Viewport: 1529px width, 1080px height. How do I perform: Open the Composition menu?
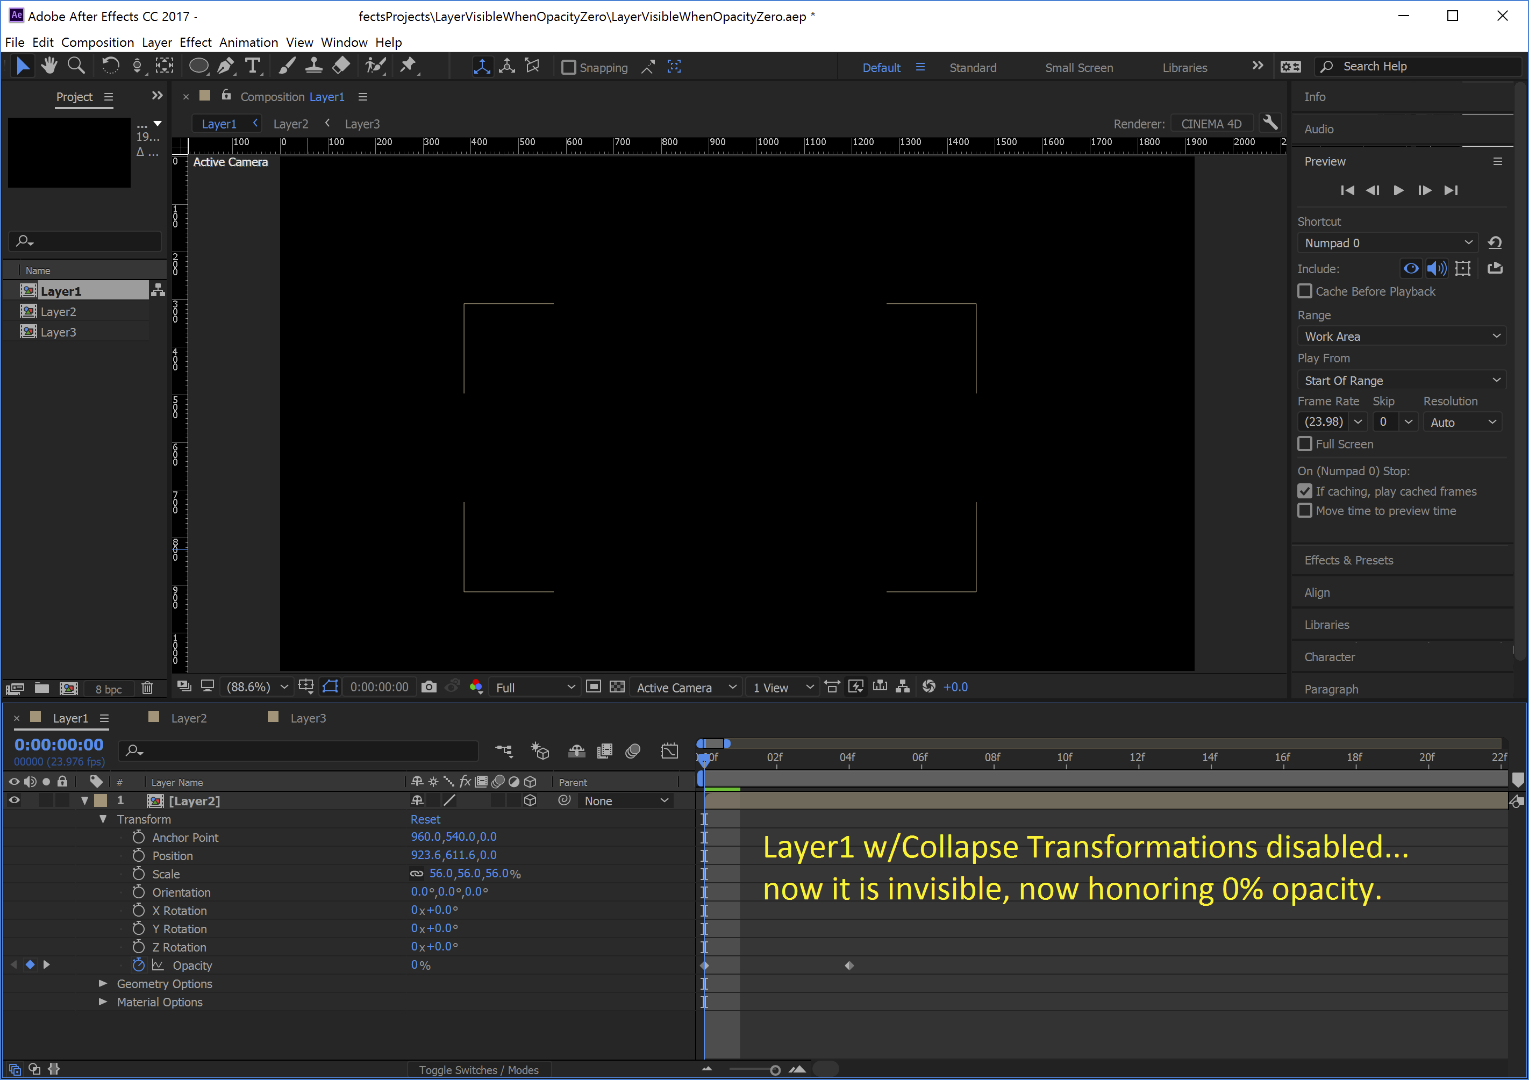tap(97, 42)
